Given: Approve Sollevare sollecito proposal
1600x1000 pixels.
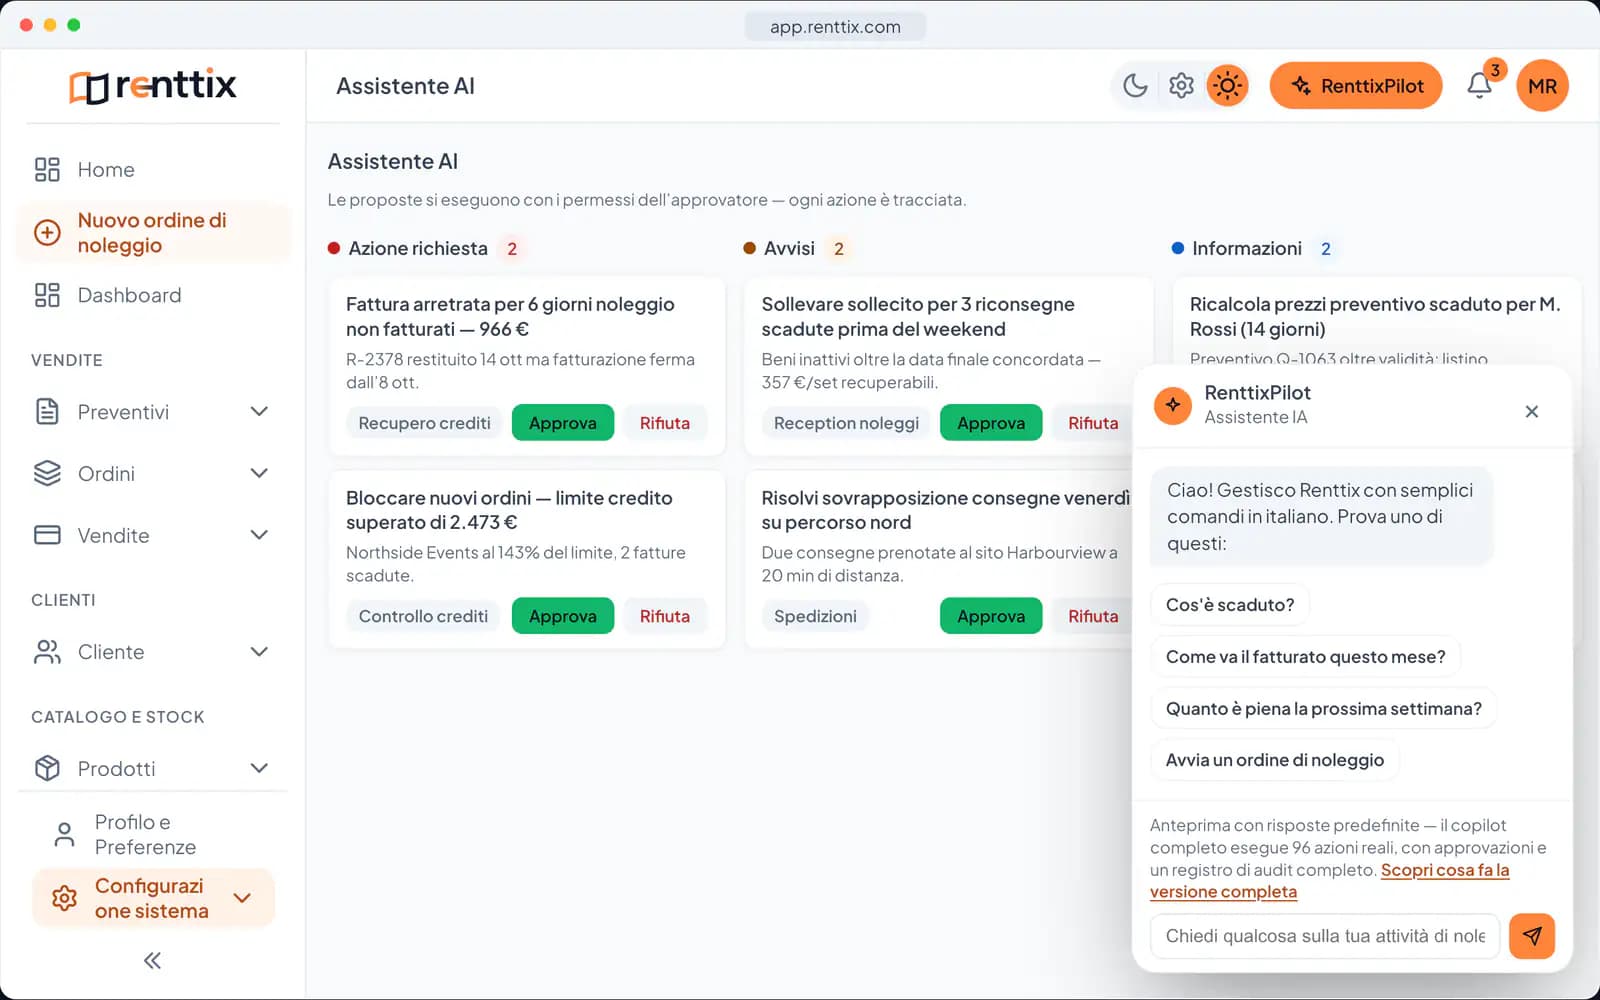Looking at the screenshot, I should pos(991,423).
